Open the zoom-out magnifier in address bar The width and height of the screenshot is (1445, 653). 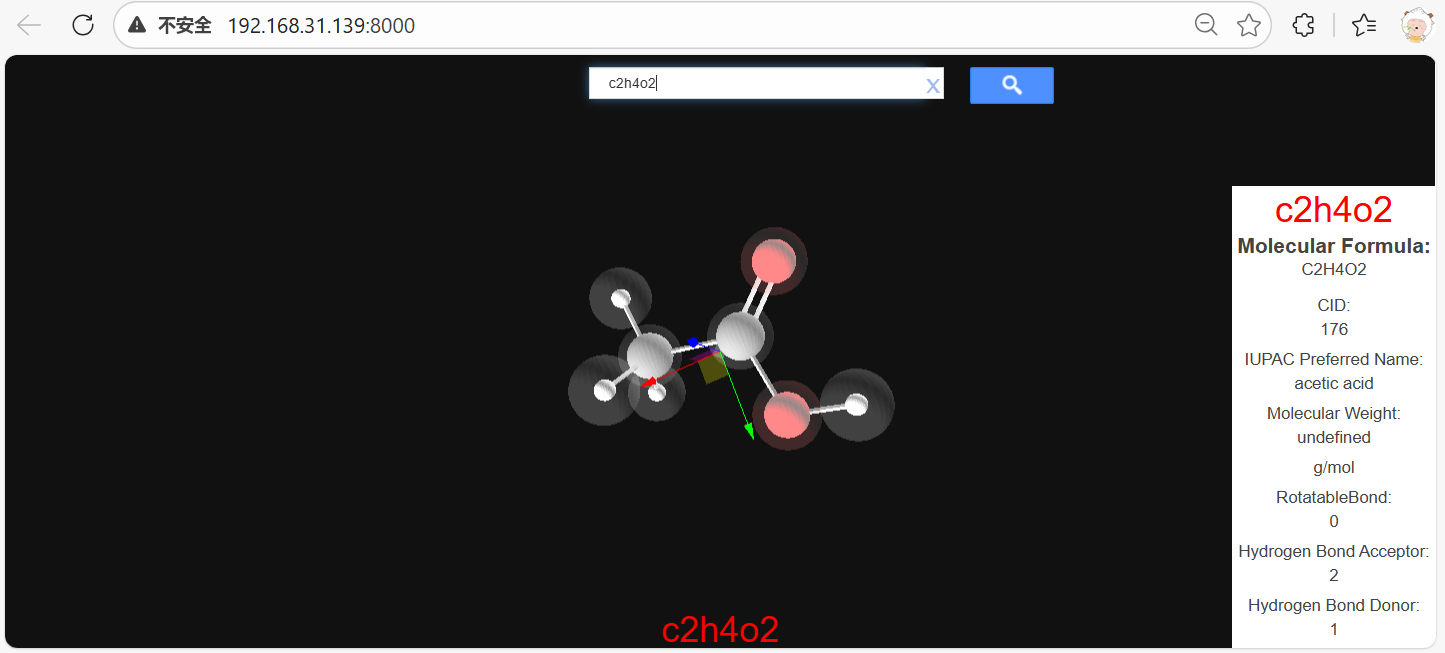point(1207,25)
